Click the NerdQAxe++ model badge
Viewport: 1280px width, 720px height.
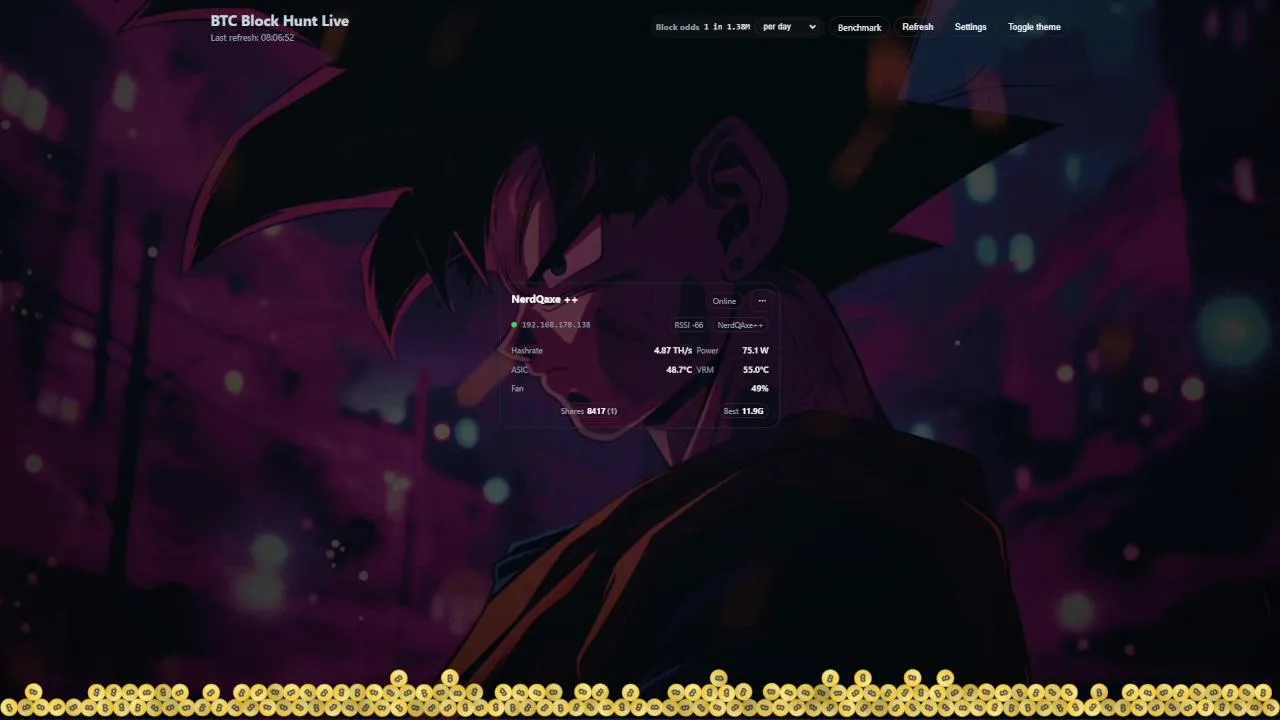click(740, 325)
